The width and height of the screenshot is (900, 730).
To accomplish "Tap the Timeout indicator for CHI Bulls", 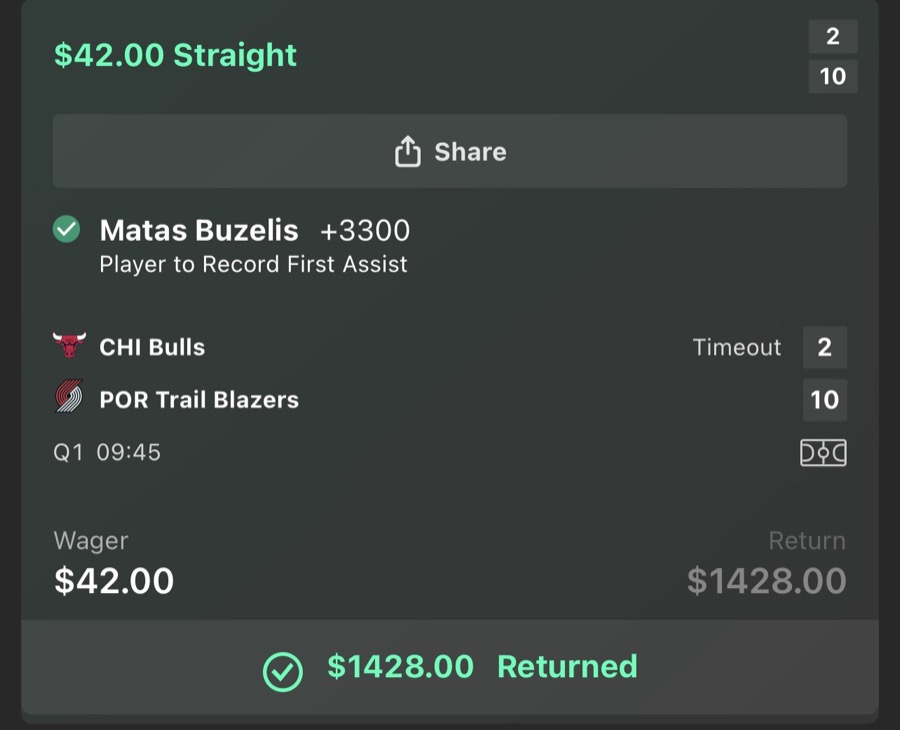I will 737,347.
